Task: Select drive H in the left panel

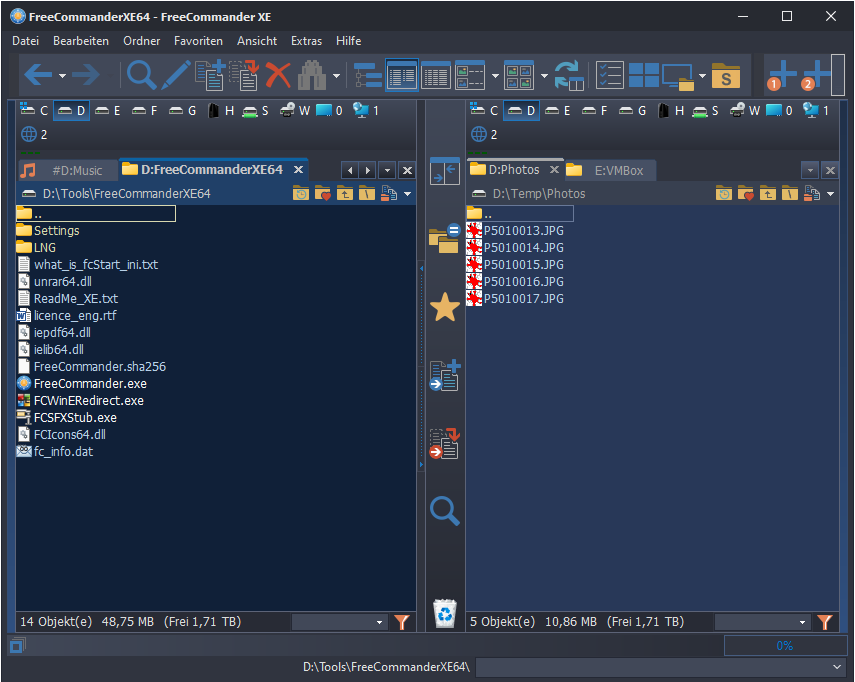Action: (x=221, y=111)
